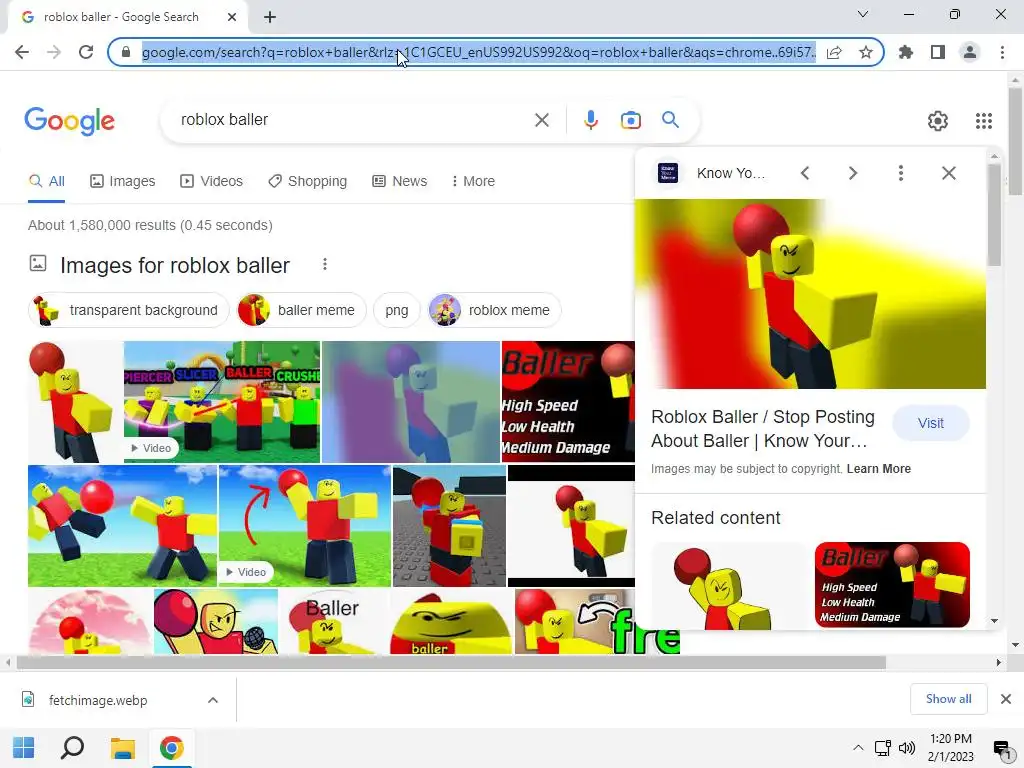
Task: Click the address bar URL
Action: click(x=478, y=52)
